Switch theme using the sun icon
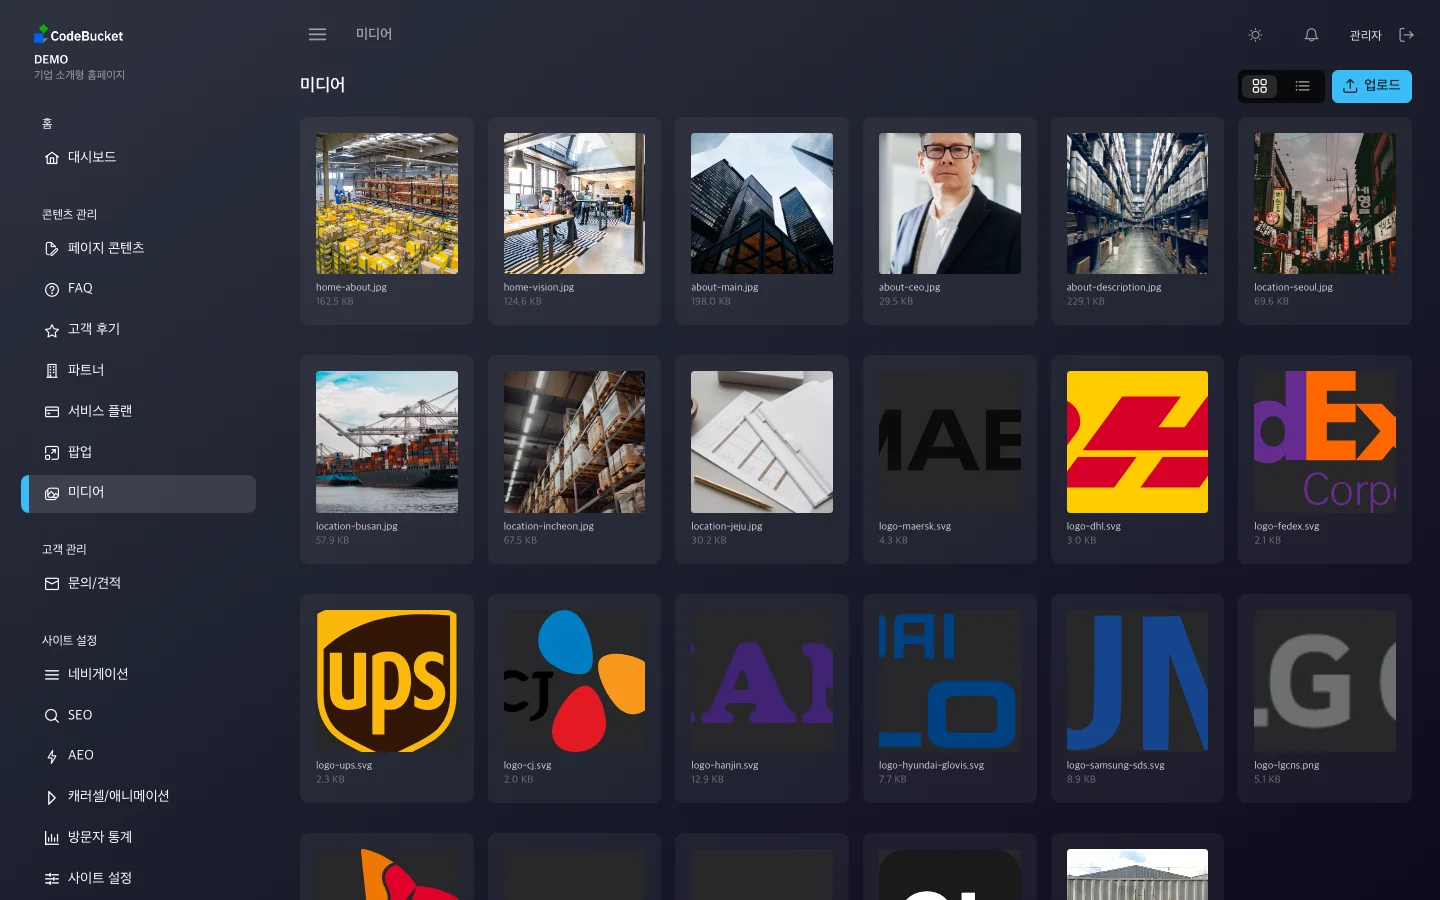The width and height of the screenshot is (1440, 900). pyautogui.click(x=1255, y=35)
